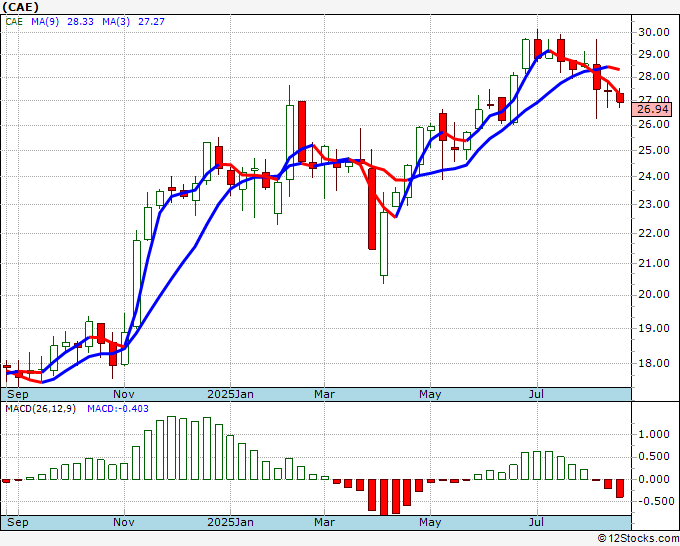Click the final red candlestick near 27.00
Image resolution: width=680 pixels, height=546 pixels.
pyautogui.click(x=620, y=98)
